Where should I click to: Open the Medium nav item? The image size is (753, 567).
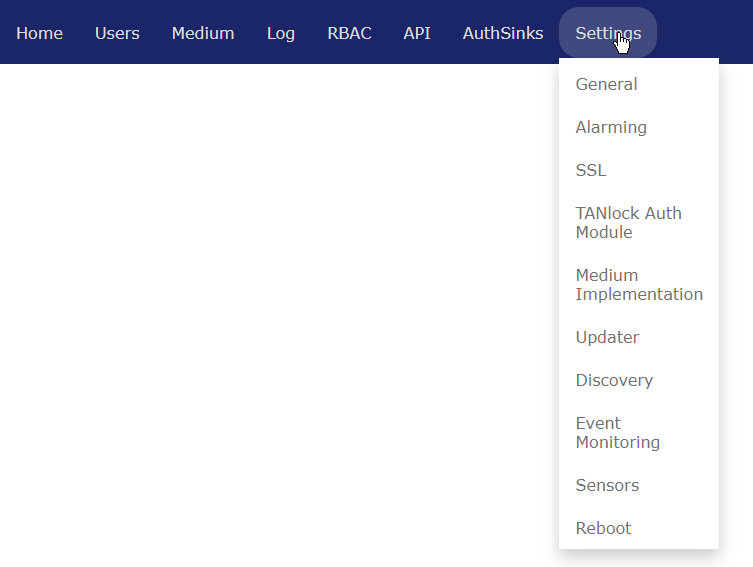(202, 33)
